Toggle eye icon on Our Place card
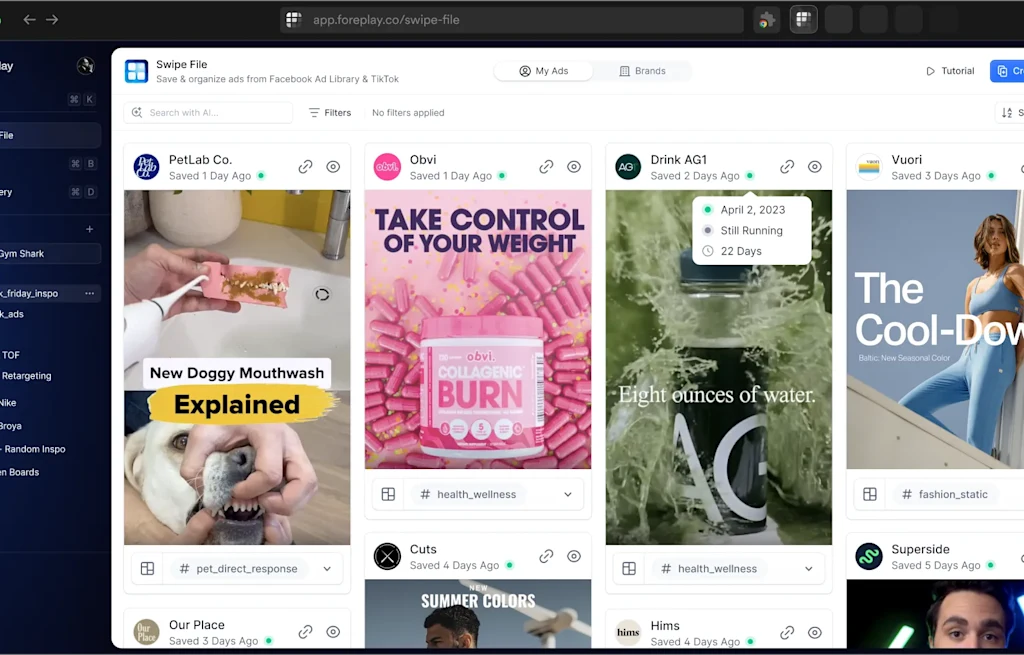This screenshot has height=655, width=1024. click(x=333, y=631)
